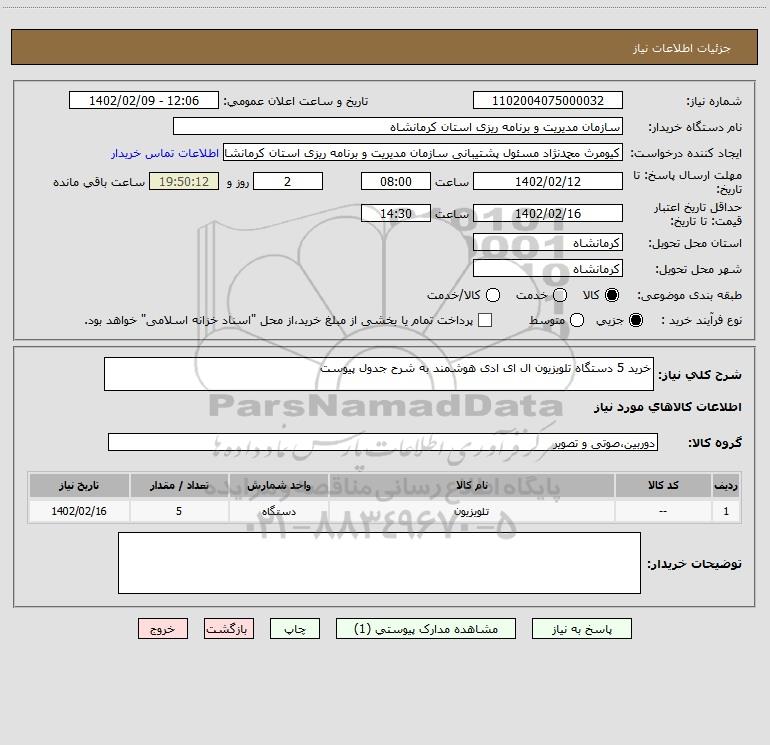Click the buyer organization name field
770x745 pixels.
pyautogui.click(x=398, y=126)
